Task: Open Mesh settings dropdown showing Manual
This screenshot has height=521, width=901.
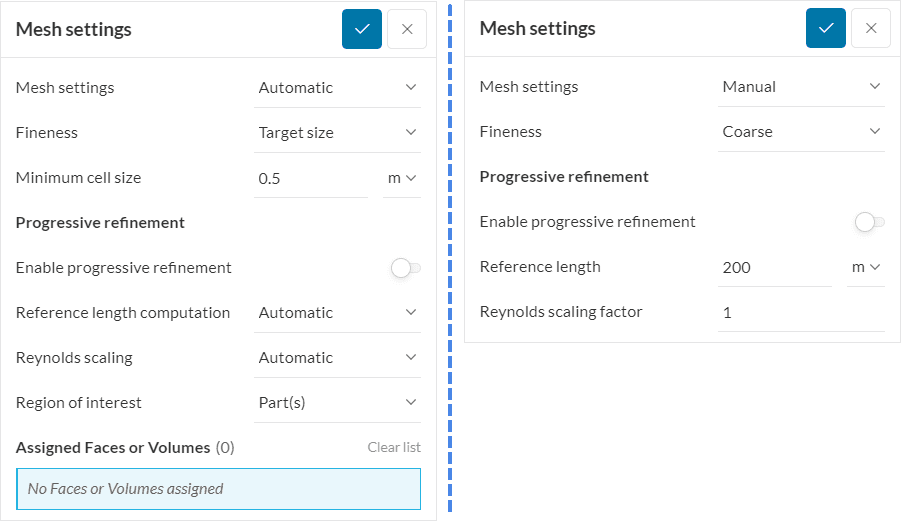Action: pyautogui.click(x=801, y=86)
